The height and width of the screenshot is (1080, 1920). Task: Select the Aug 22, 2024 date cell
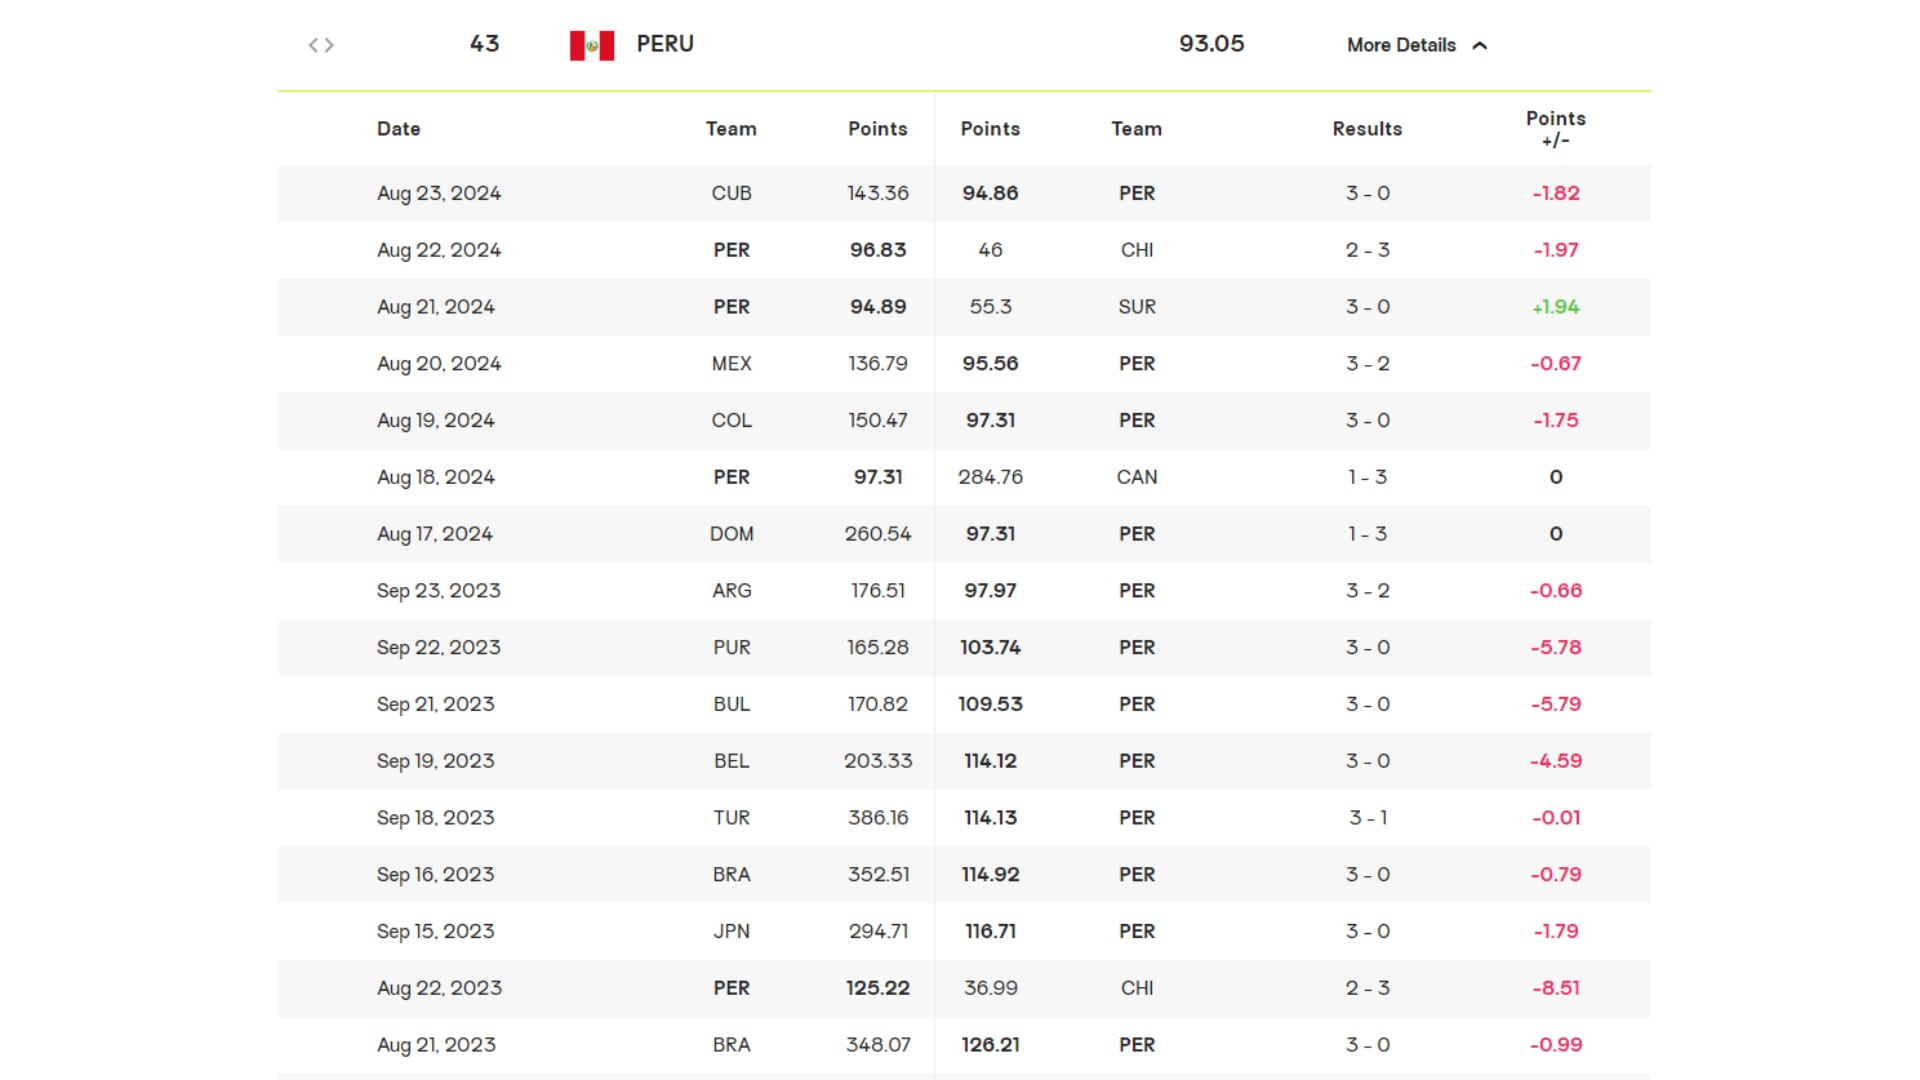[x=439, y=250]
